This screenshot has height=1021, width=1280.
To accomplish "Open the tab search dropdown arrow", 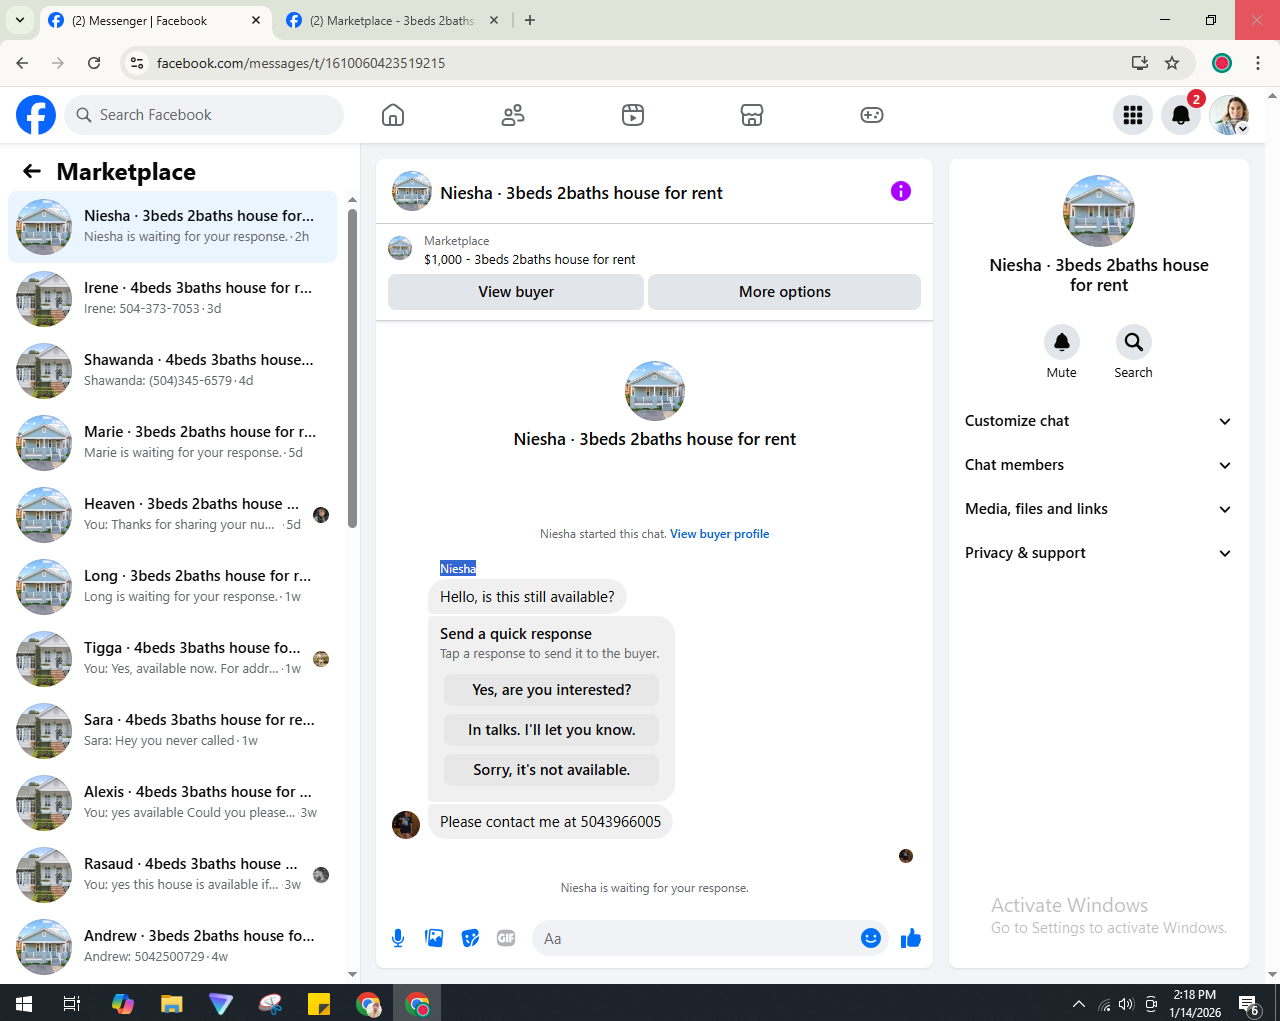I will (x=19, y=20).
